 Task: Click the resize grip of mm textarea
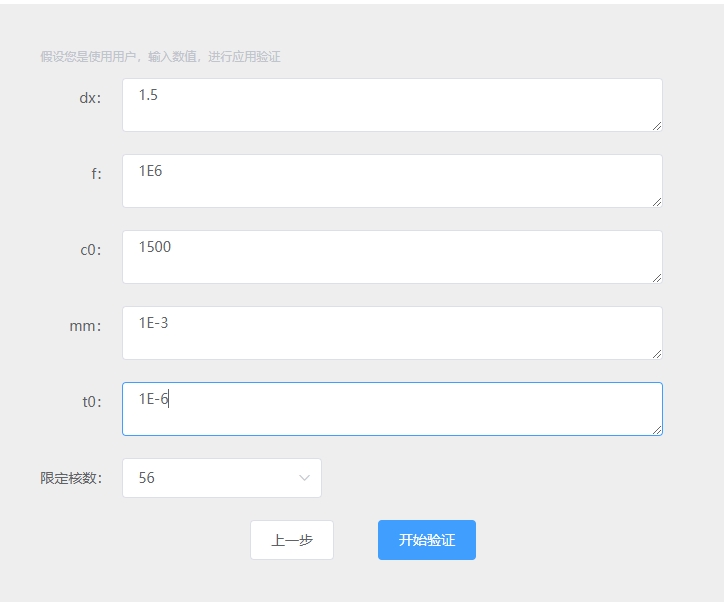click(x=656, y=353)
